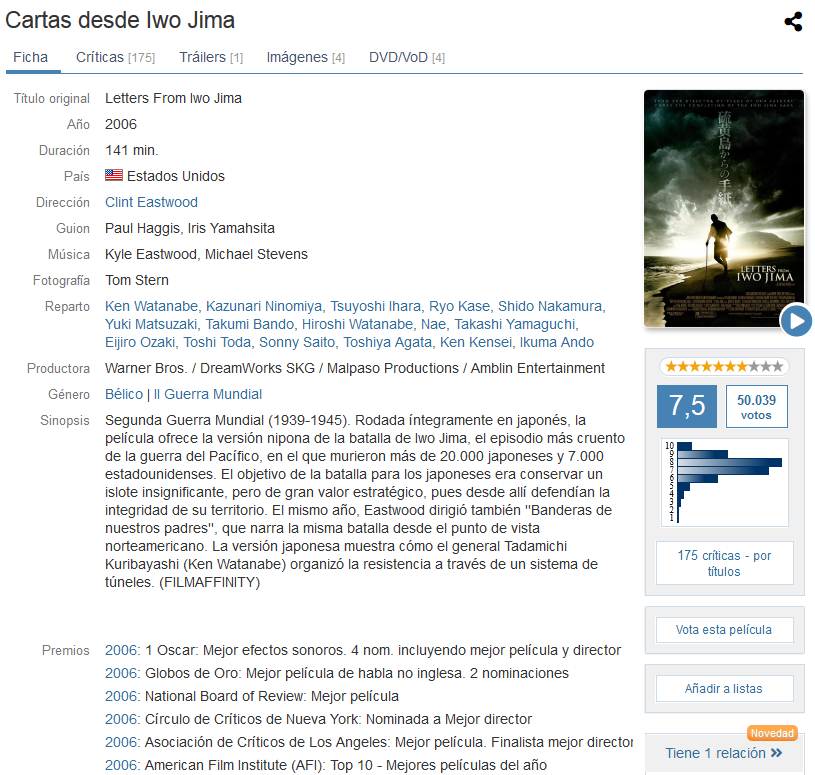Screen dimensions: 815x775
Task: Select Ryo Kase from the cast list
Action: 459,306
